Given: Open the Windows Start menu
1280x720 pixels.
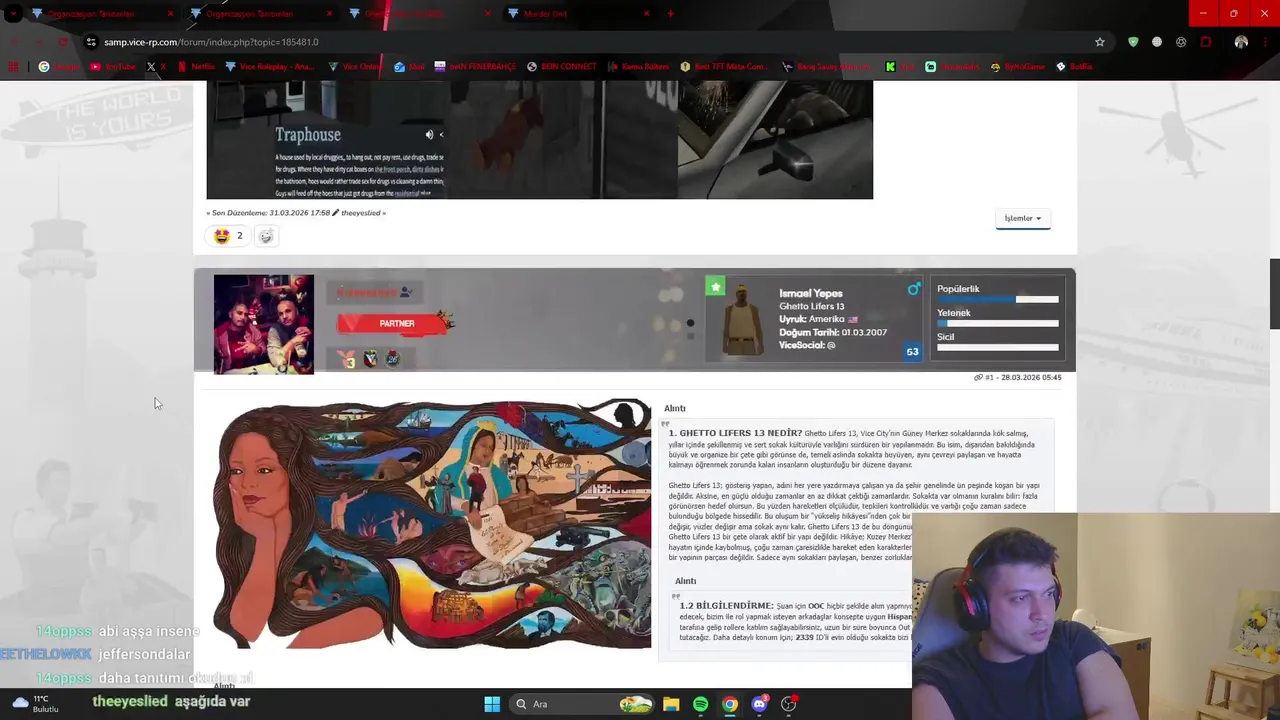Looking at the screenshot, I should [491, 704].
